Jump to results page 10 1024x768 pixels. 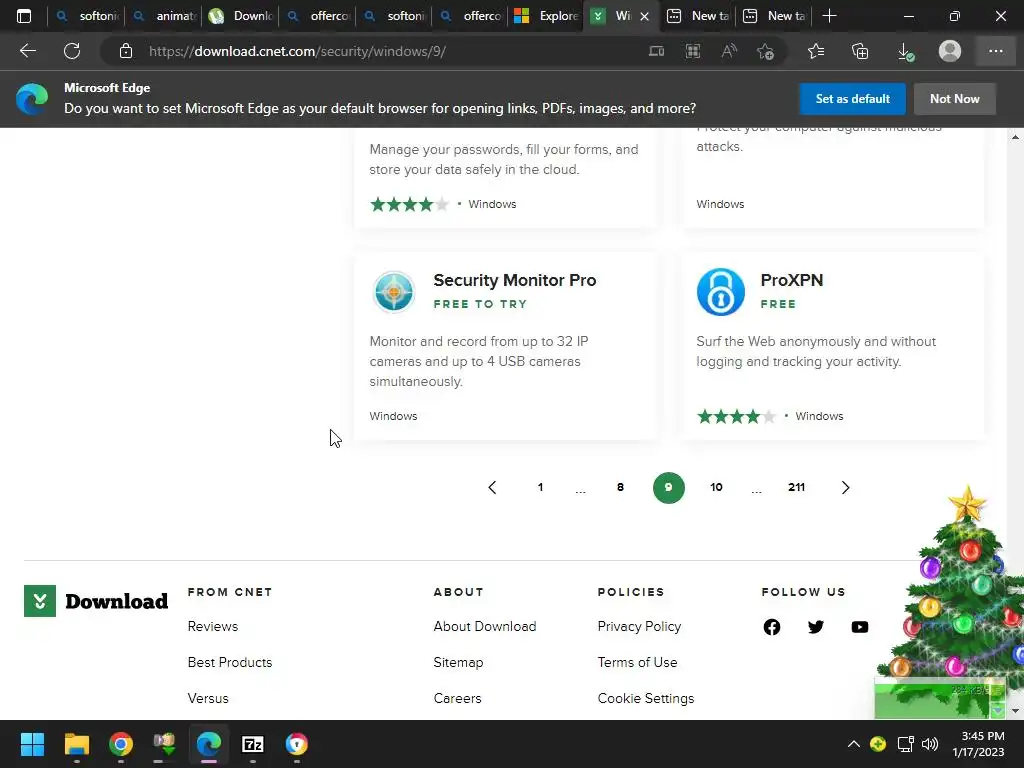coord(716,487)
